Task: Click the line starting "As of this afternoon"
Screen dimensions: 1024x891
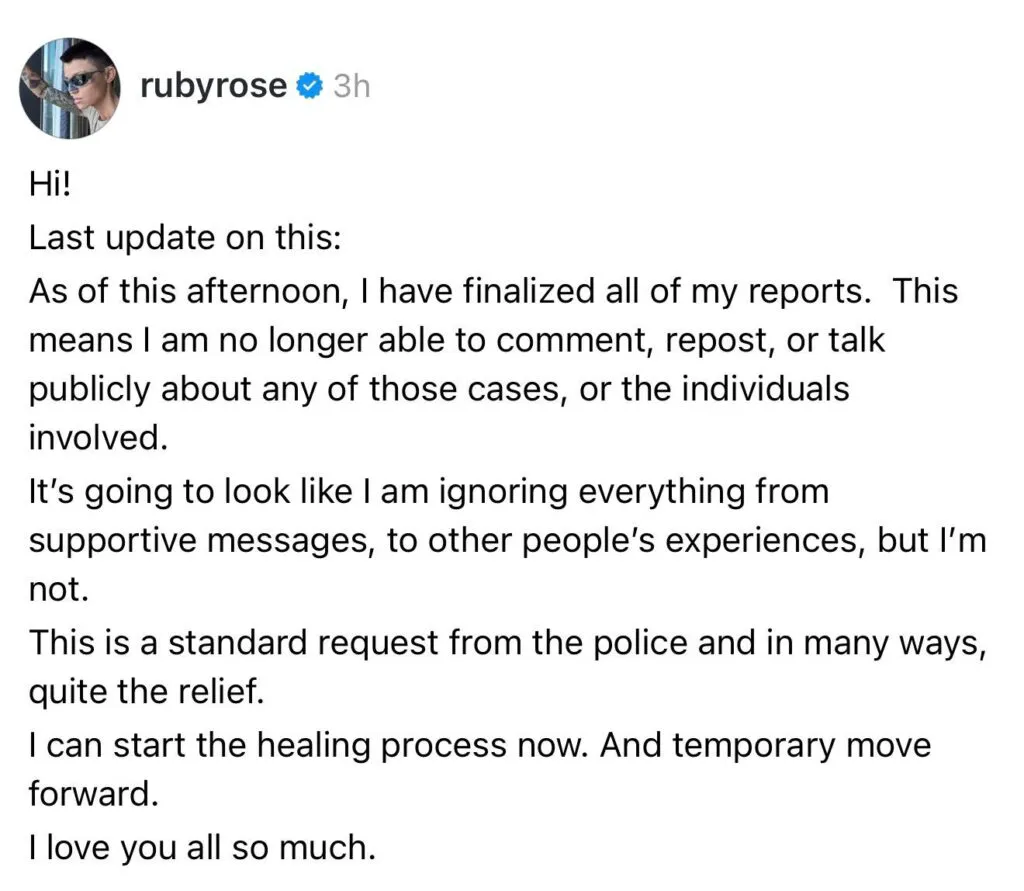Action: 493,292
